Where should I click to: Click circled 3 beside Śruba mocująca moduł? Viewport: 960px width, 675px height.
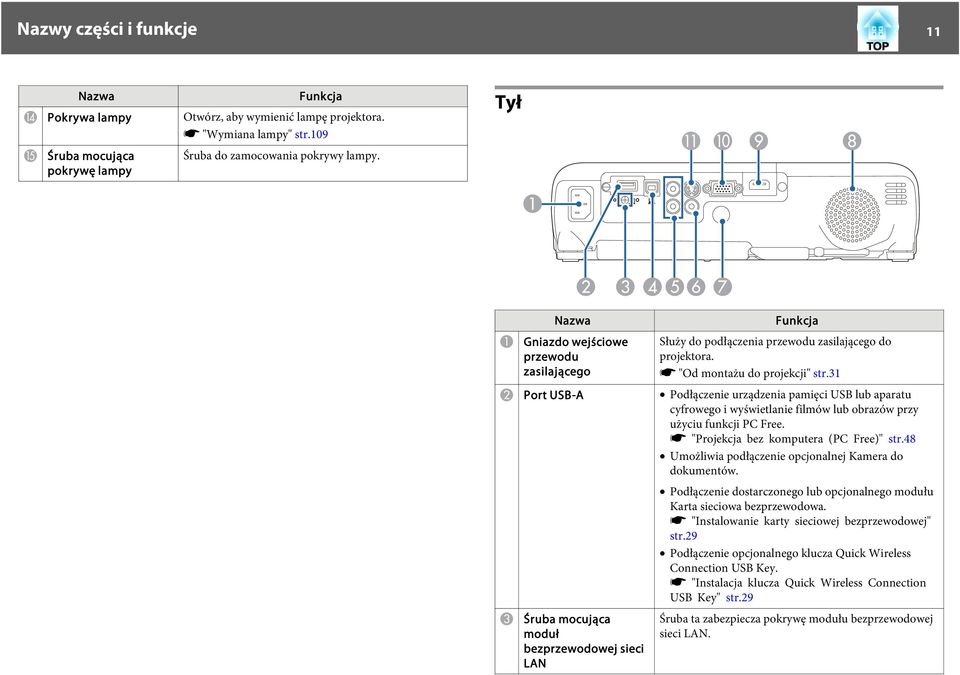click(506, 619)
